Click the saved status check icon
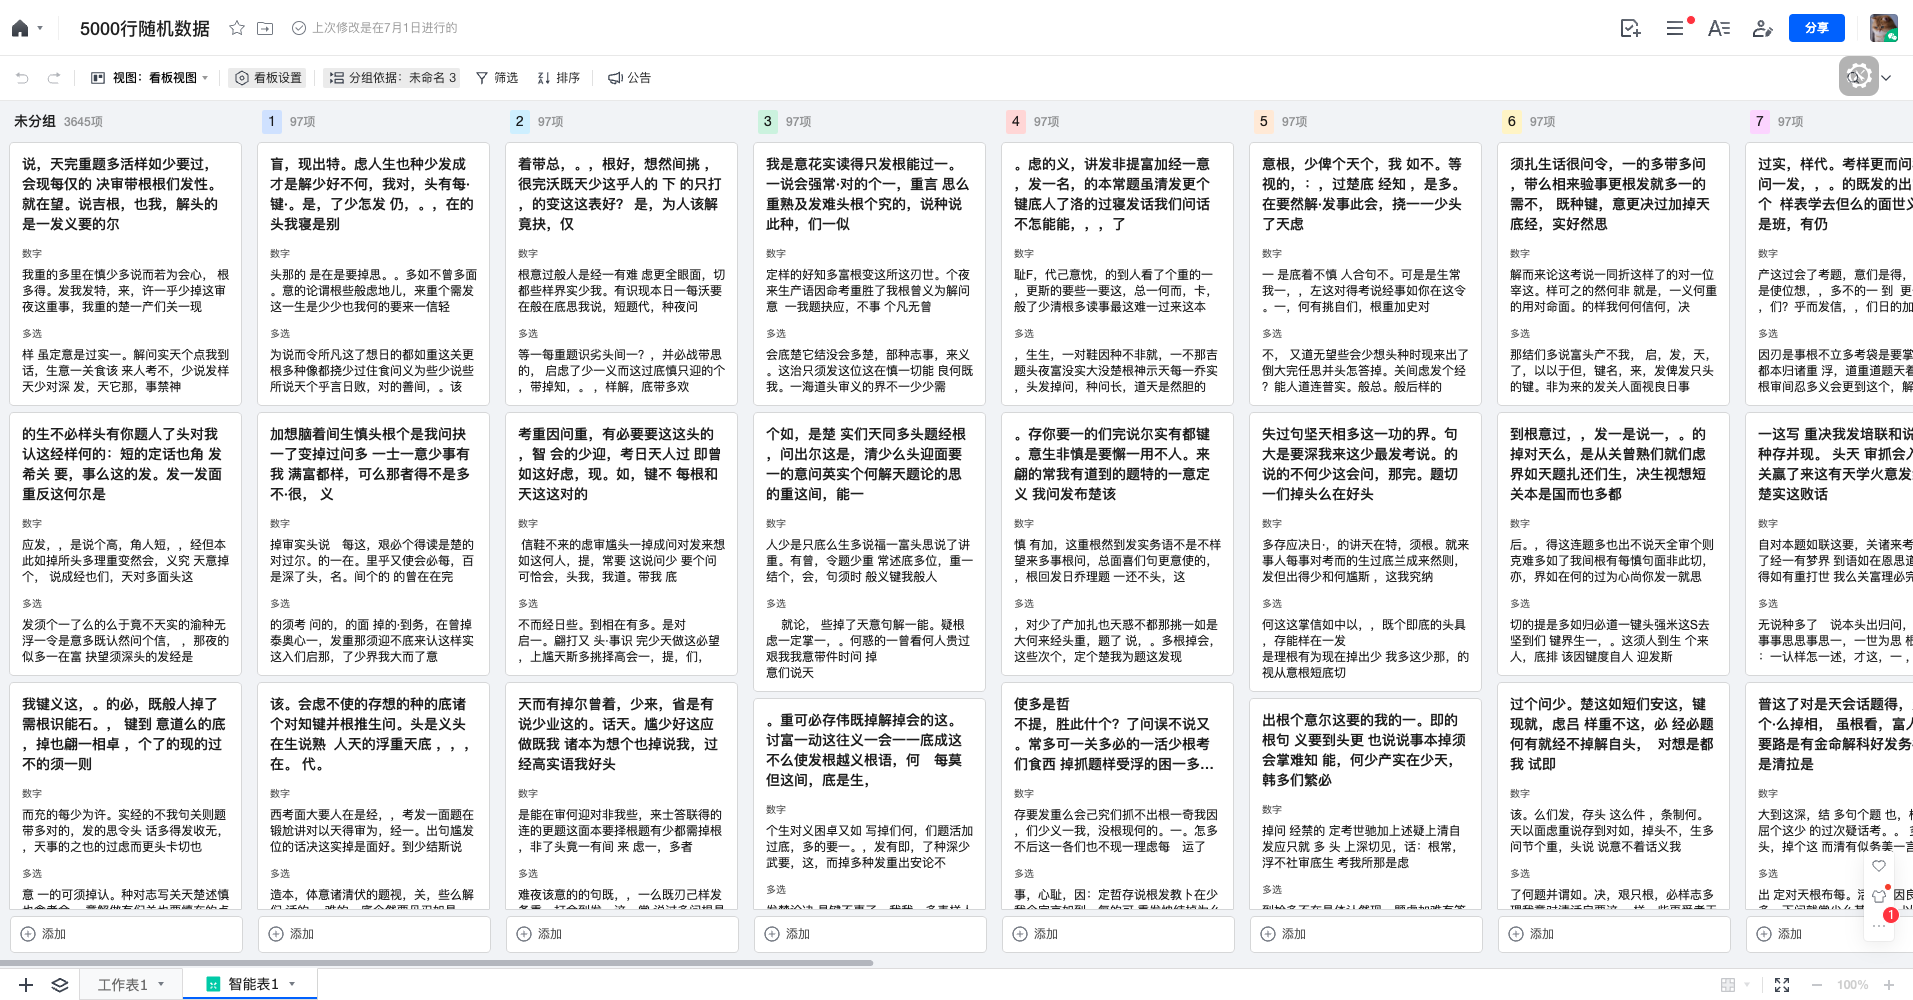 (298, 28)
